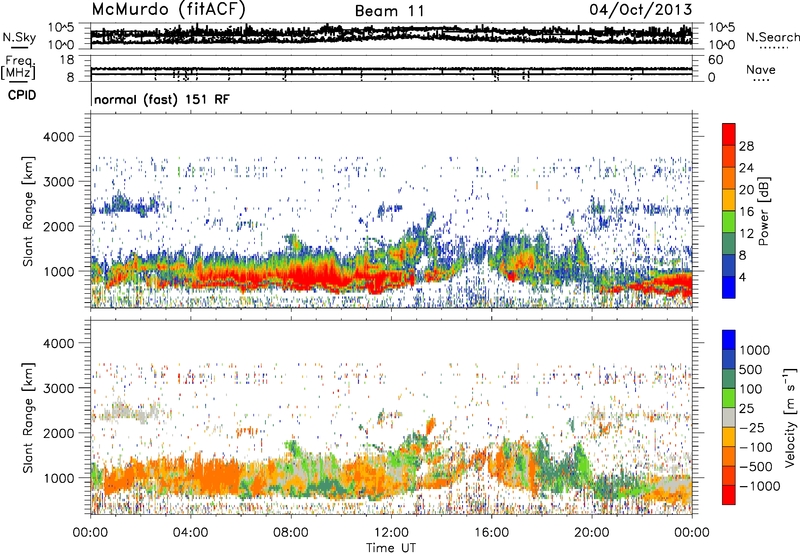Click the 'N.Search' legend label
Screen dimensions: 800x554
coord(772,37)
